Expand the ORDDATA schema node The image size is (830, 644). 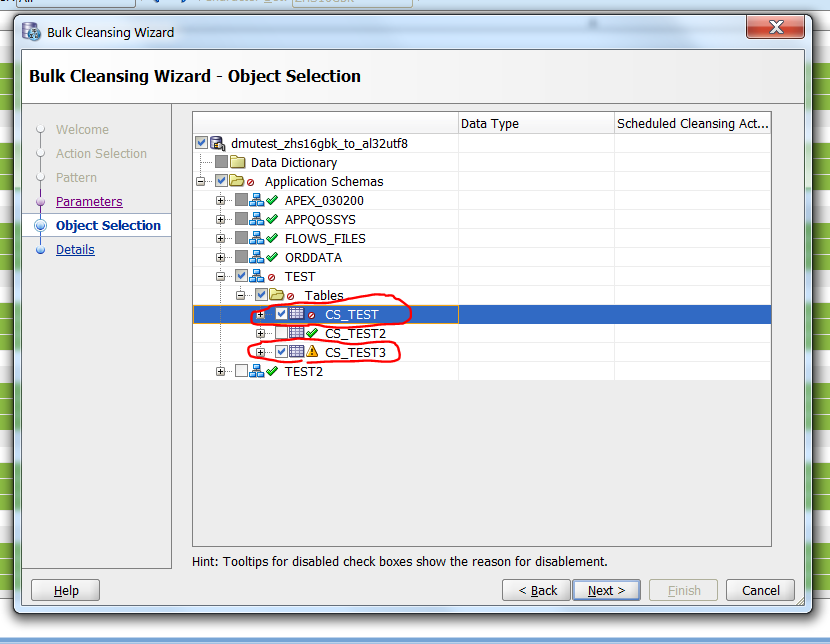[221, 258]
